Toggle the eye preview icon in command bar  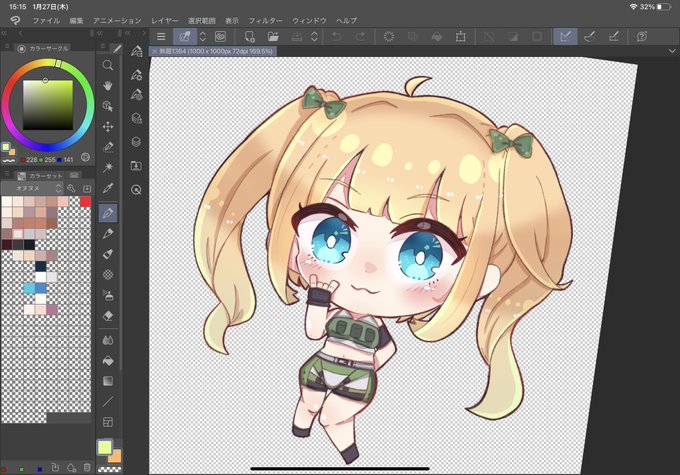coord(221,36)
